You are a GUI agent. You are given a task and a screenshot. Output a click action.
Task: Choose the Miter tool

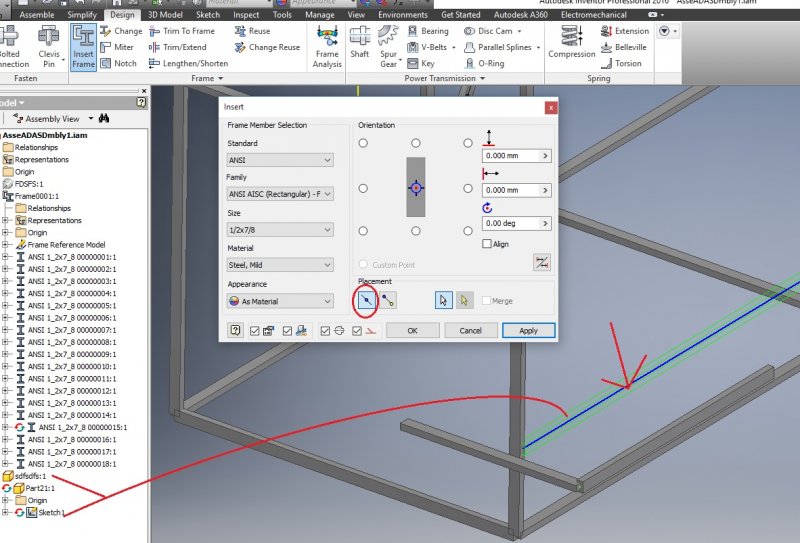(117, 47)
